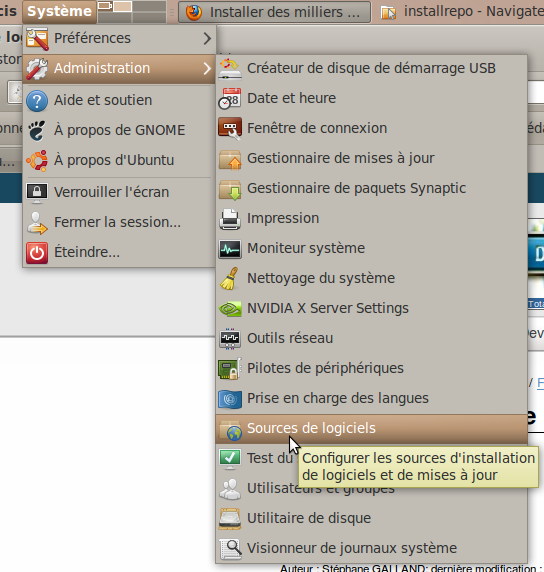The height and width of the screenshot is (572, 544).
Task: Launch Créateur de disque de démarrage USB
Action: [x=371, y=69]
